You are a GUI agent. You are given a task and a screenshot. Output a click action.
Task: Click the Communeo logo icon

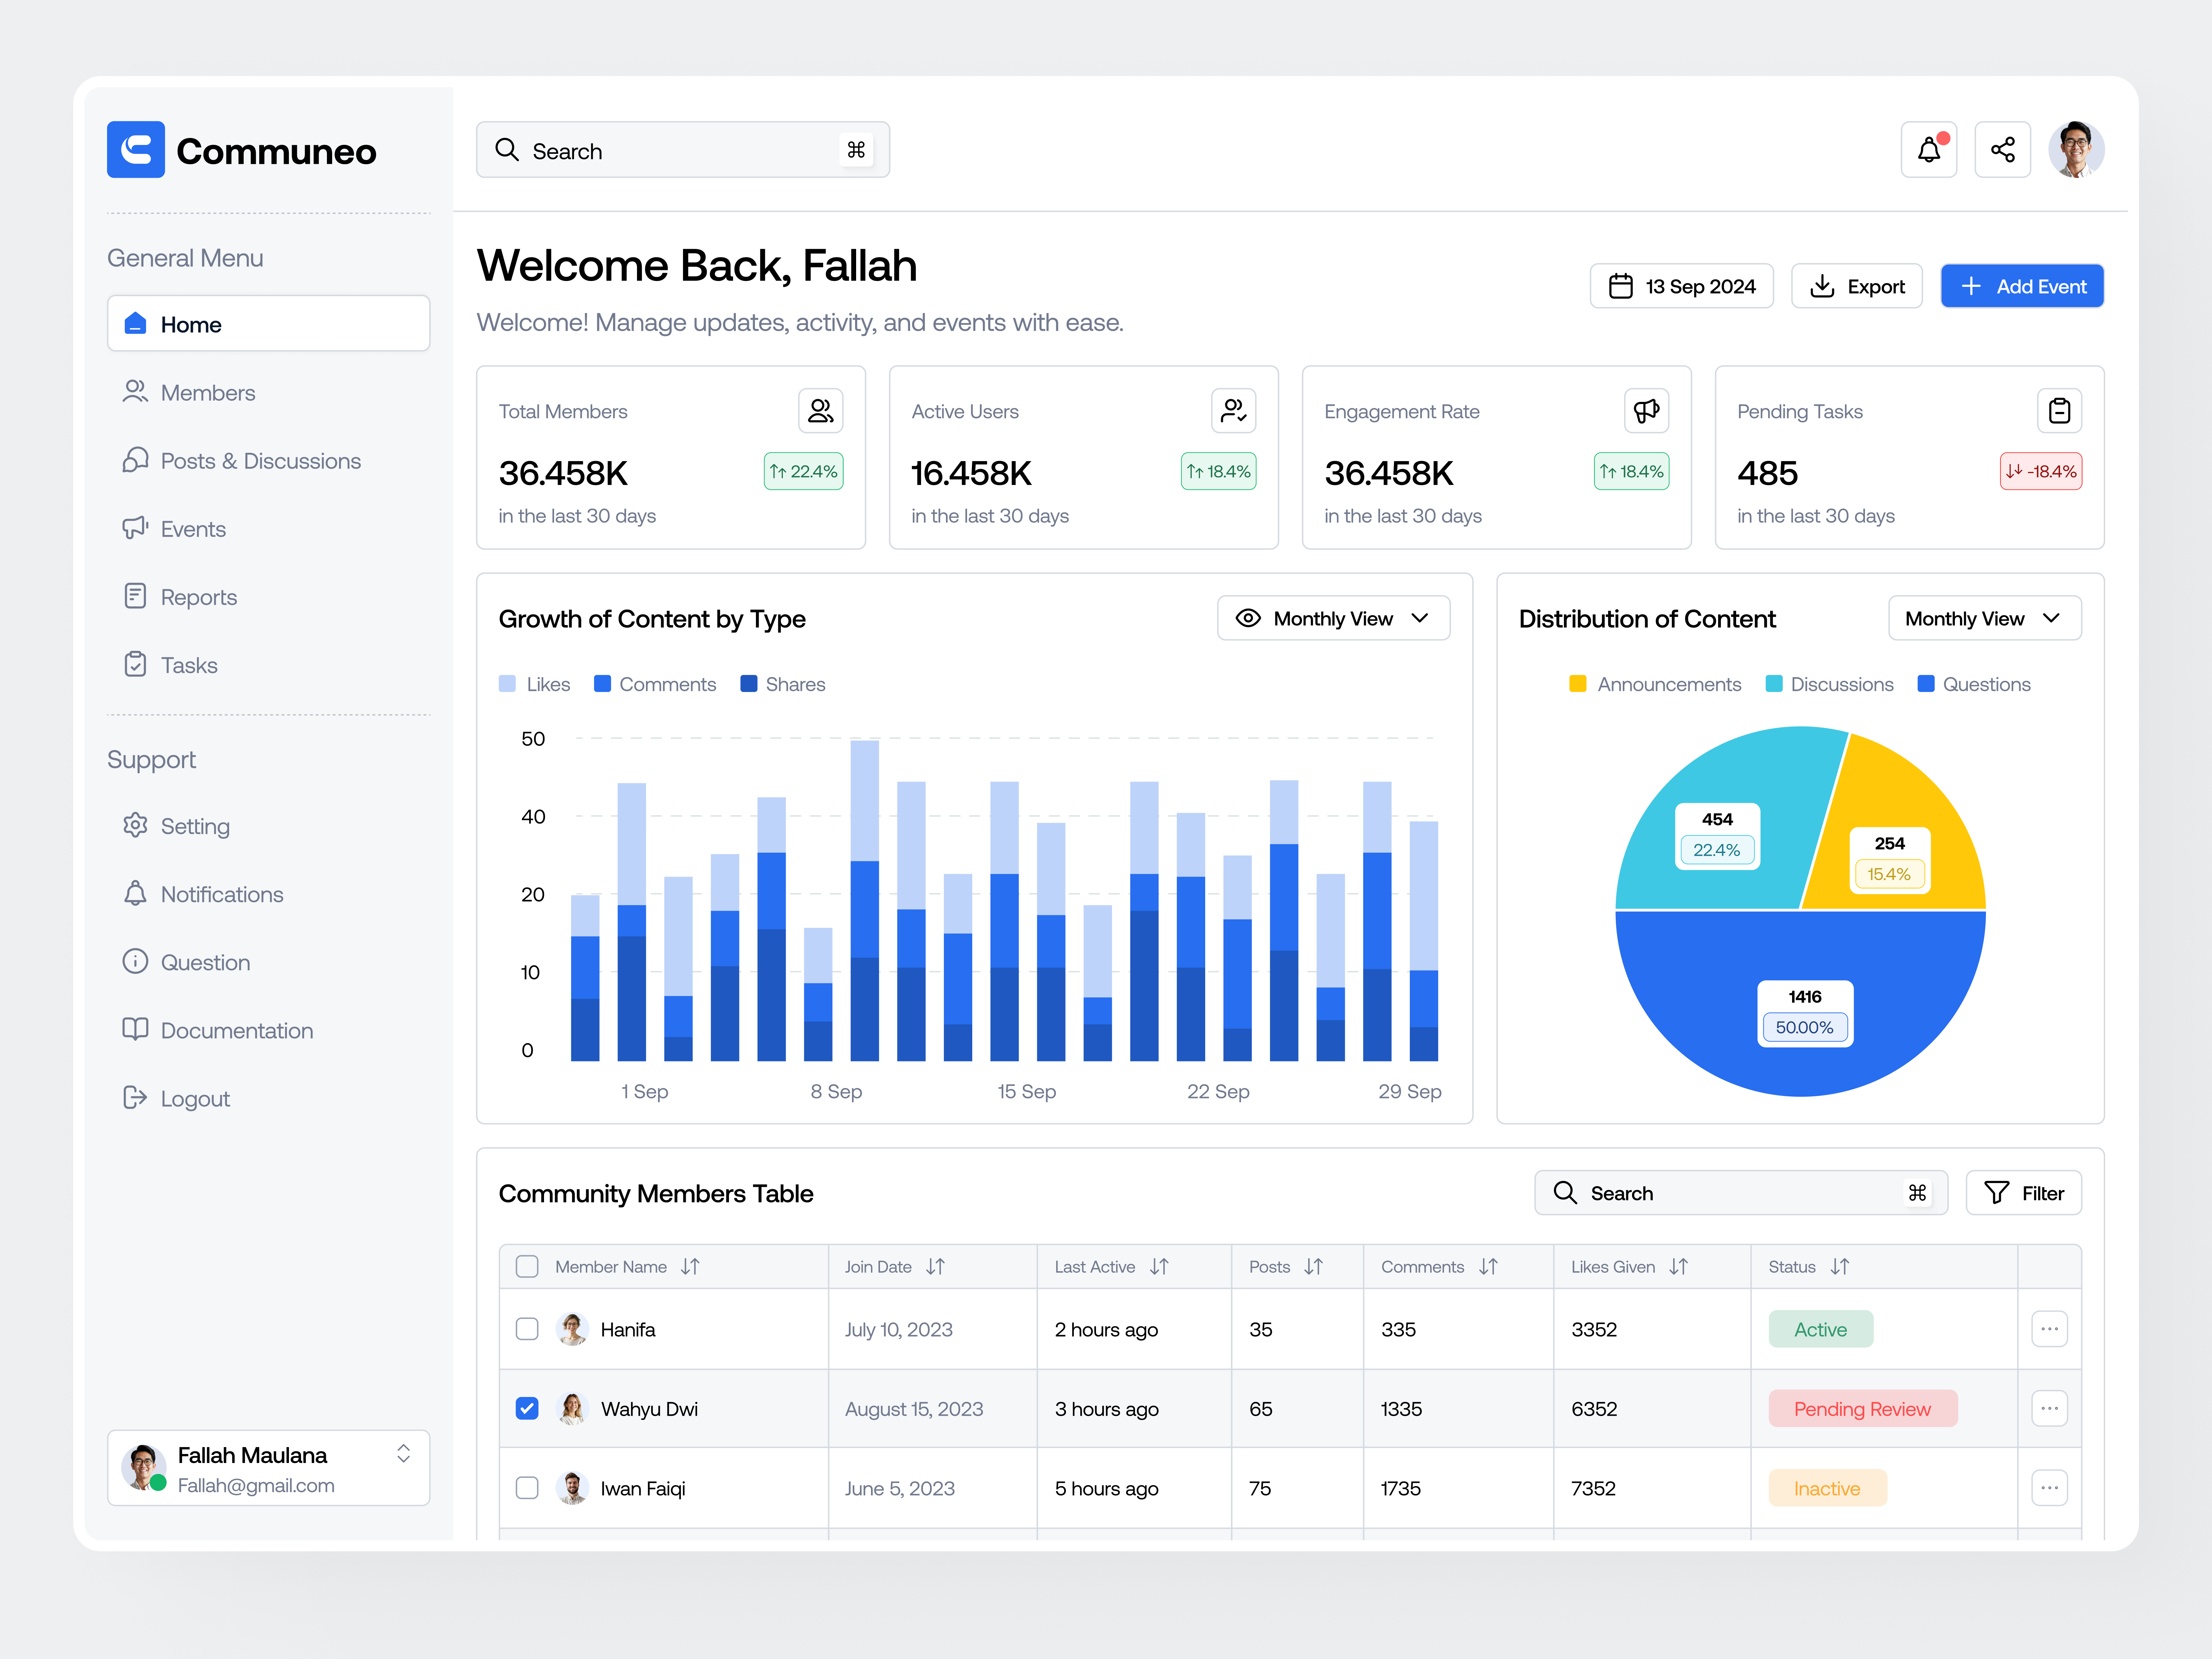pos(136,150)
